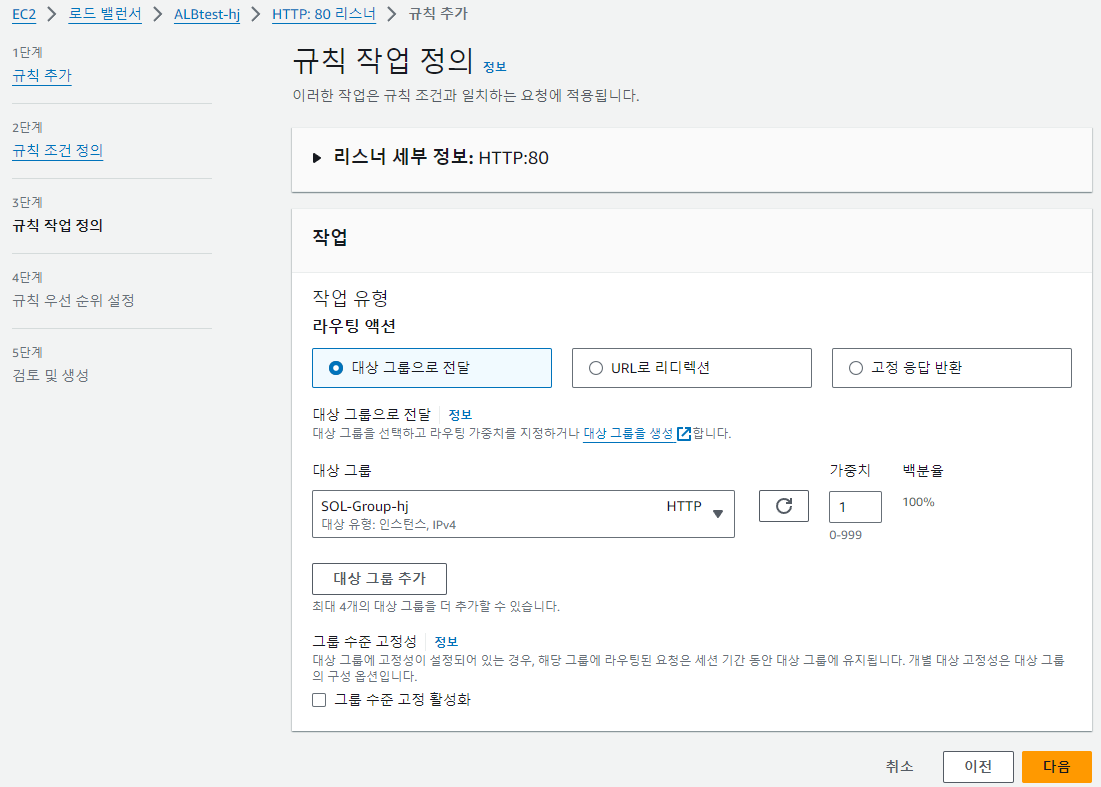This screenshot has height=787, width=1101.
Task: Select URL로 리디렉션 radio option
Action: coord(692,368)
